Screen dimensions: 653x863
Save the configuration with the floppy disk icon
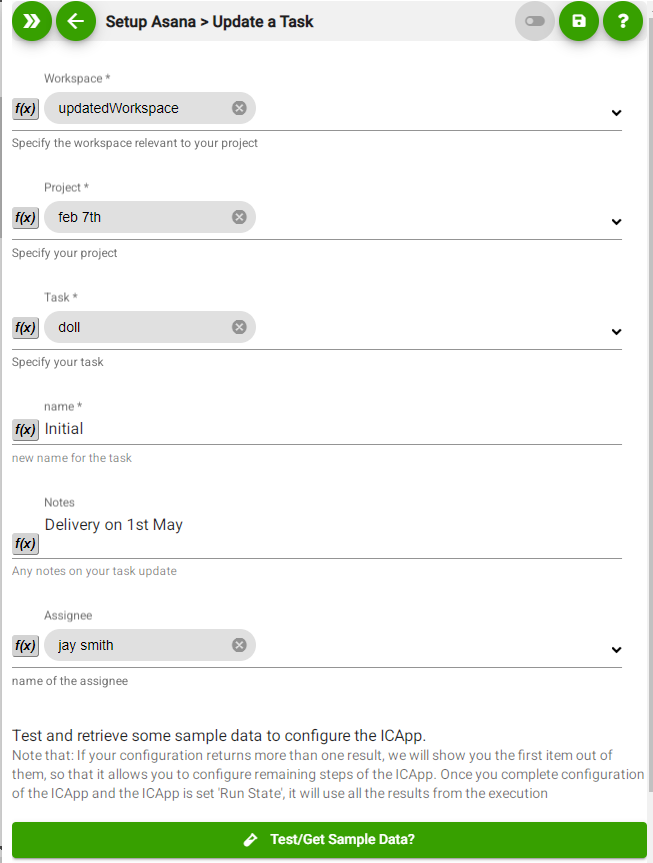point(579,21)
